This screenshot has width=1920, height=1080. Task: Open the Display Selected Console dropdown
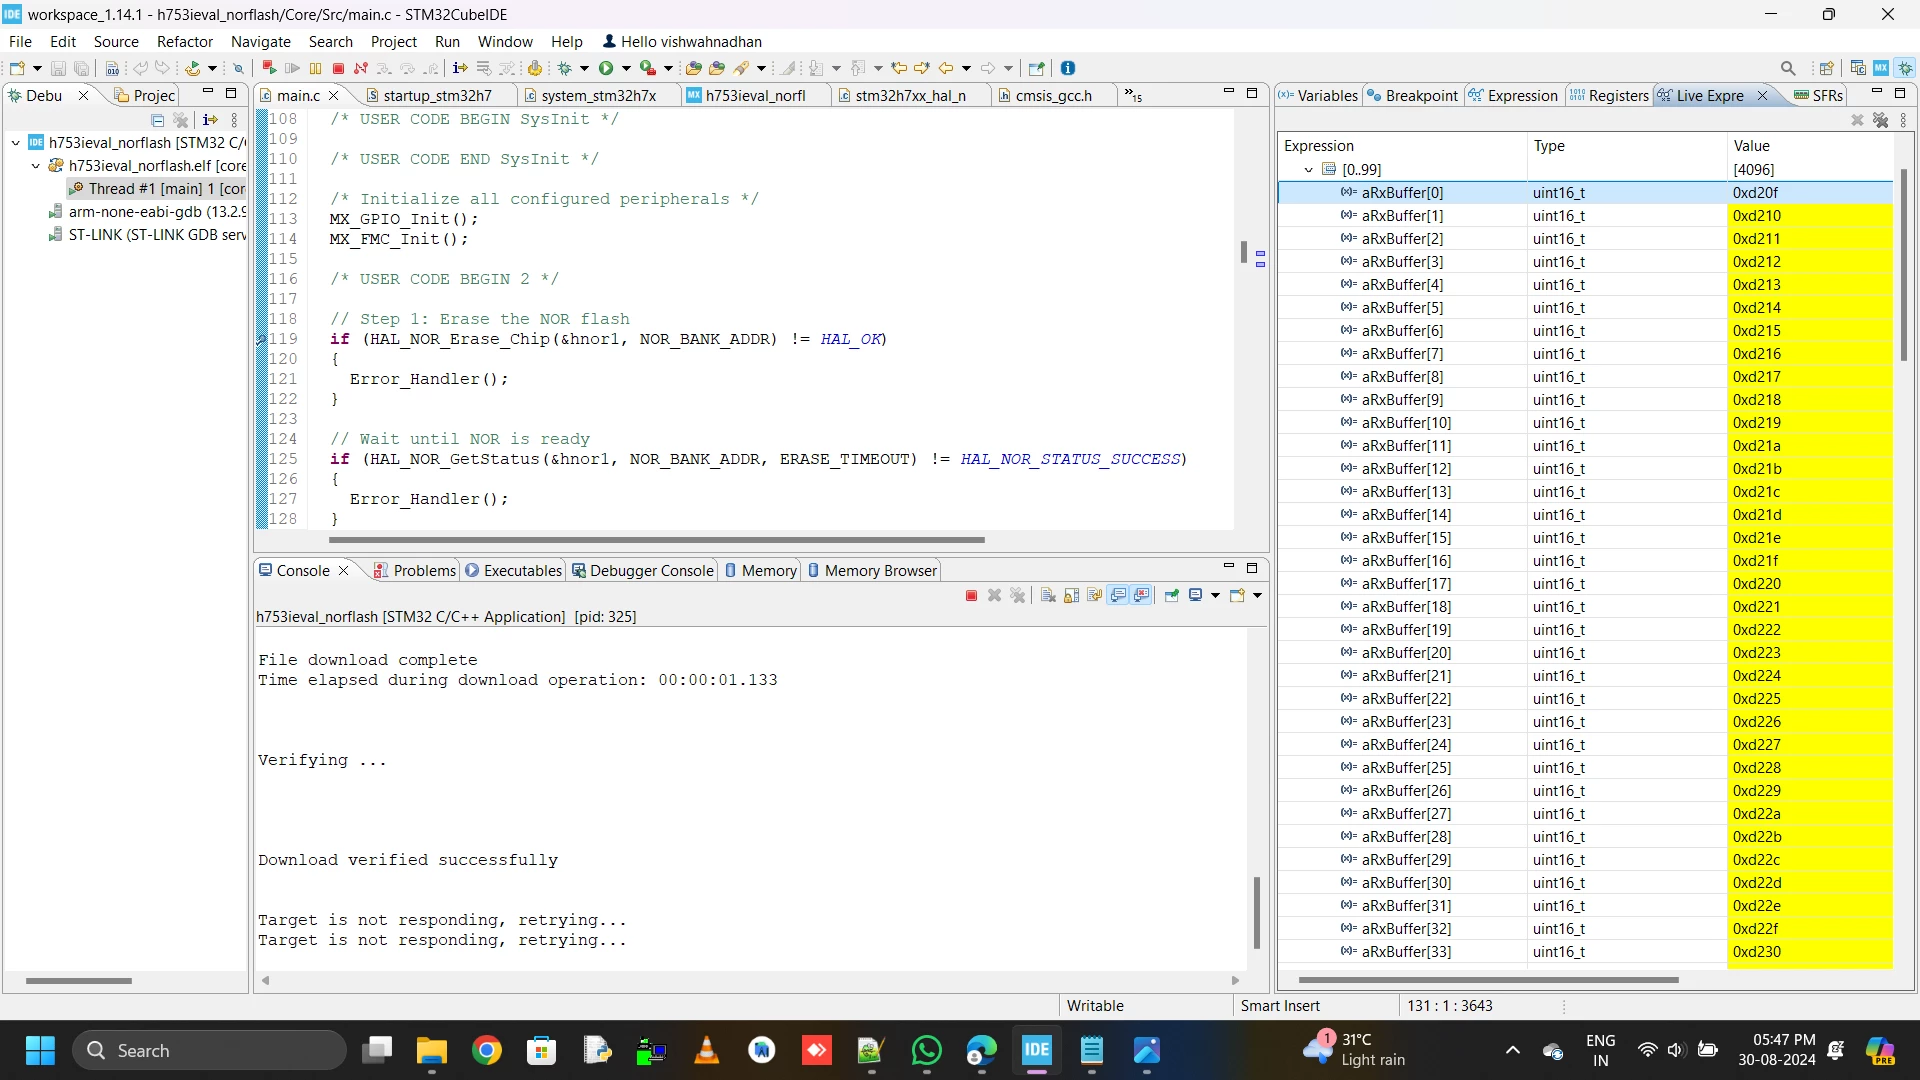pyautogui.click(x=1216, y=596)
